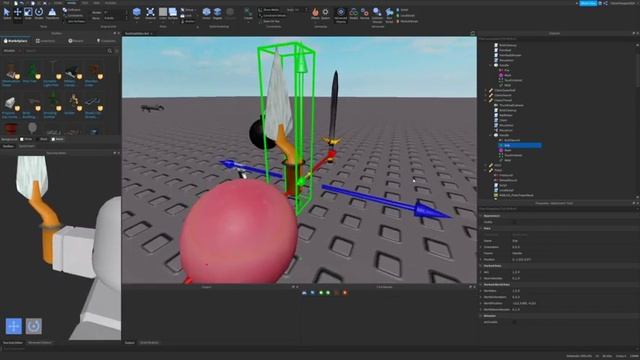Open the Test ribbon tab
Image resolution: width=640 pixels, height=360 pixels.
point(85,3)
